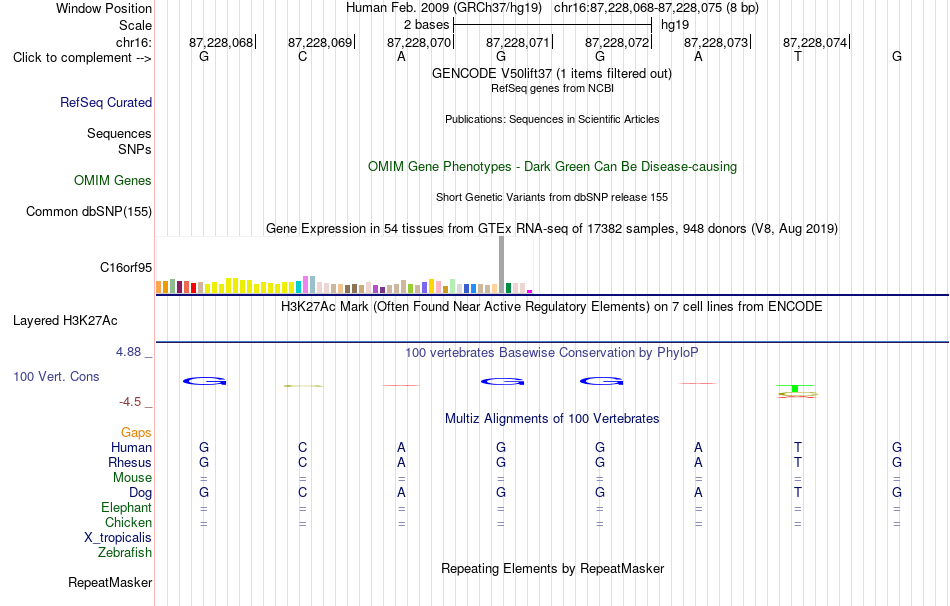Click the RepeatMasker track label
Image resolution: width=950 pixels, height=606 pixels.
(x=110, y=582)
